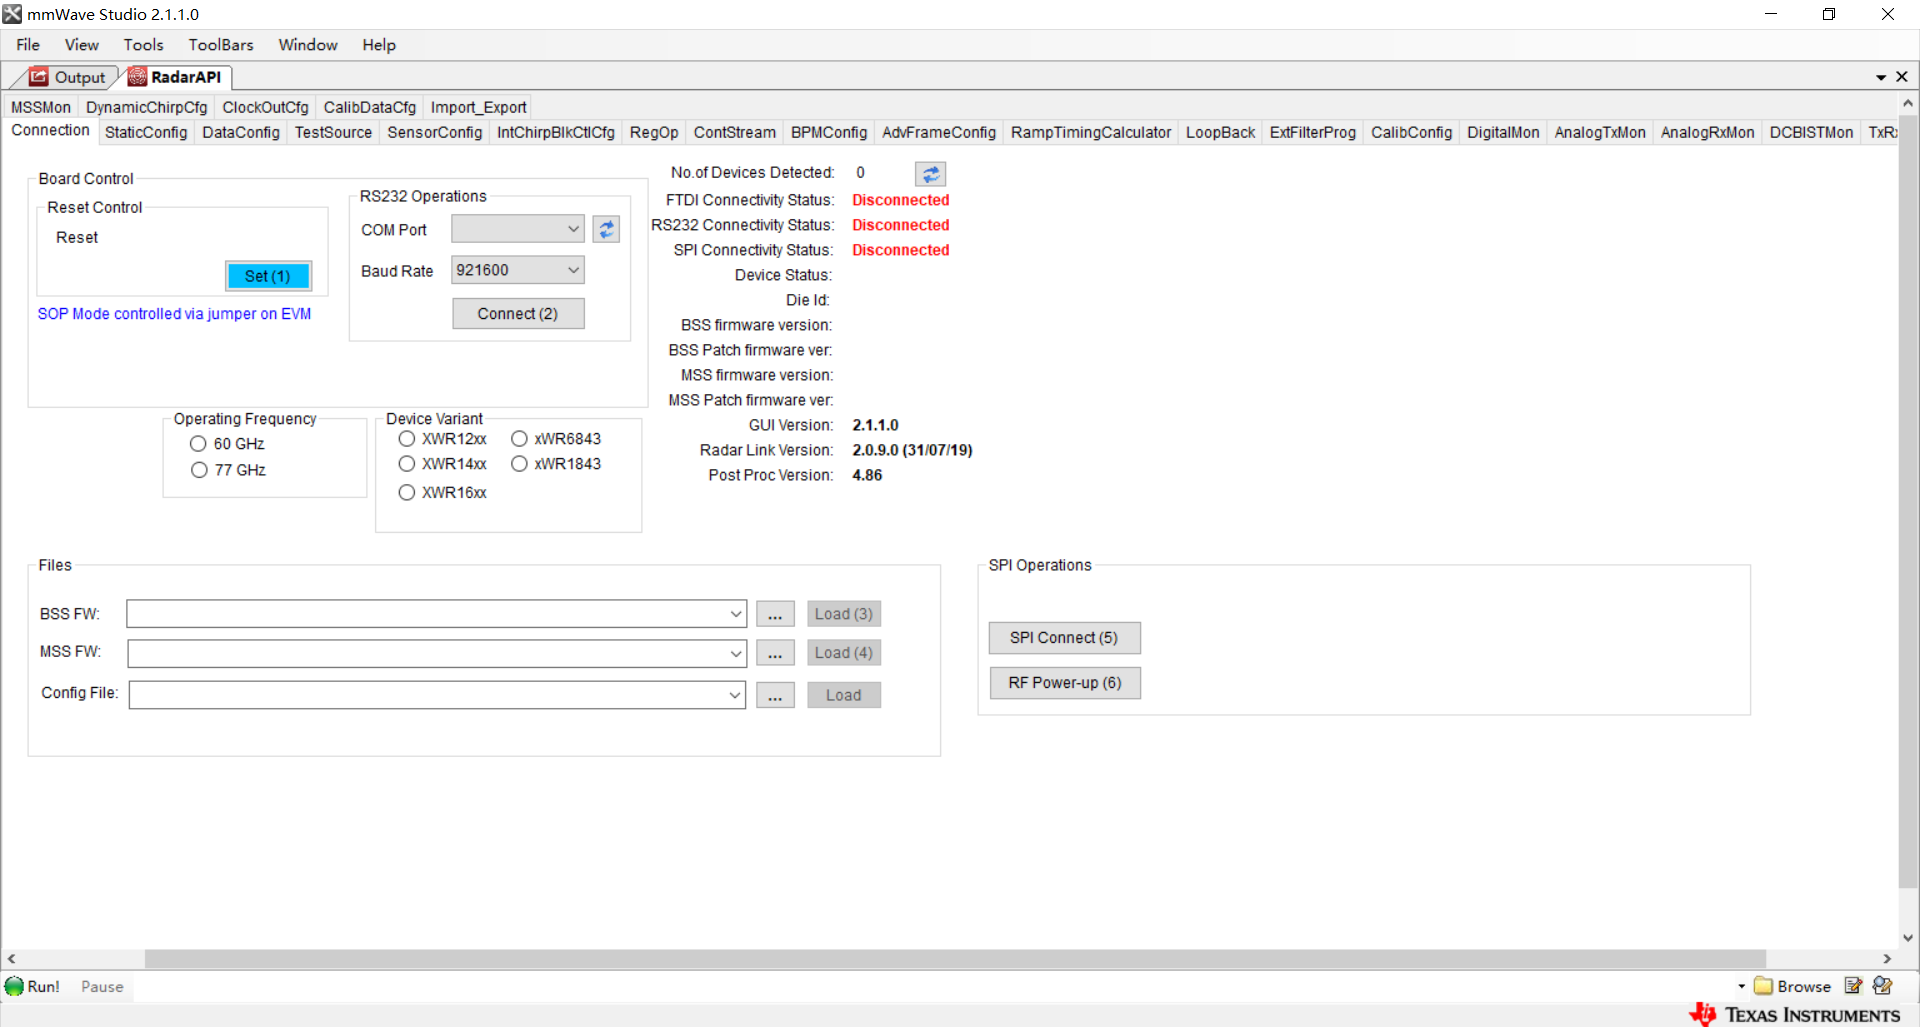The image size is (1920, 1027).
Task: Click the RF Power-up (6) button
Action: 1065,683
